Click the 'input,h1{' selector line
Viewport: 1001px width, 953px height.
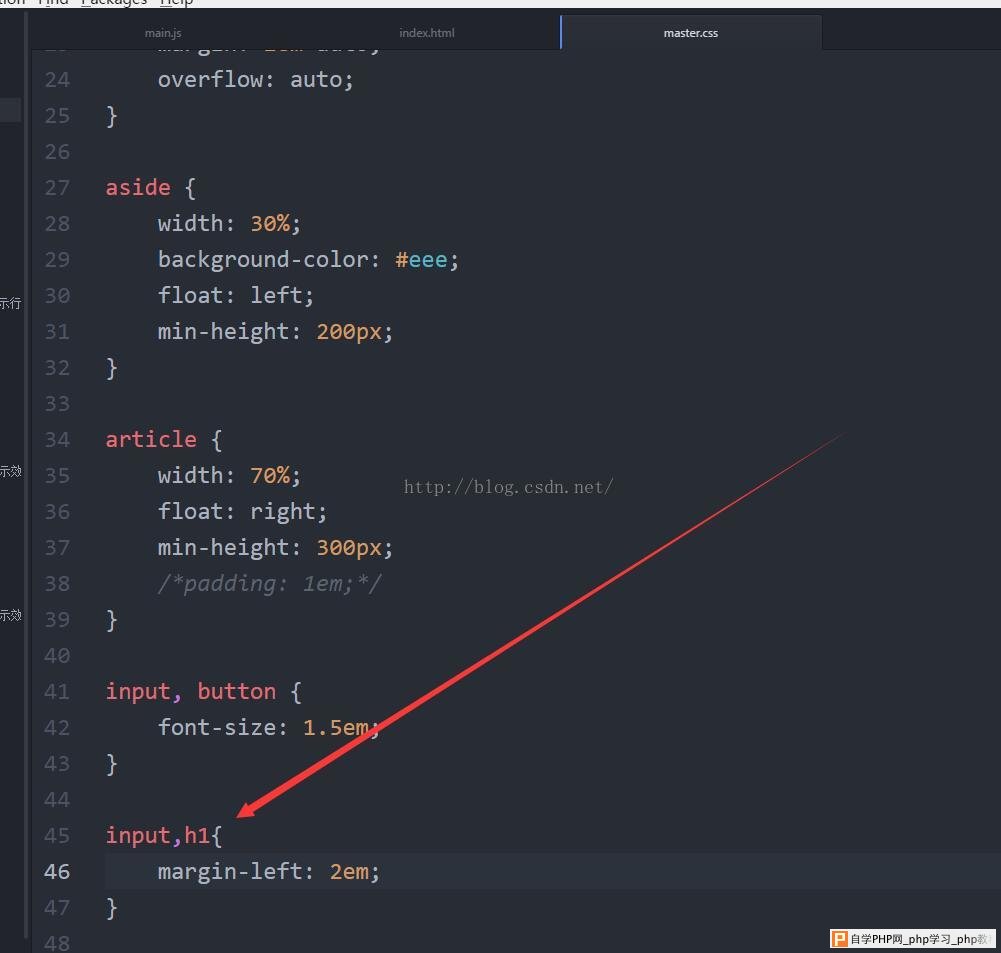pos(163,836)
